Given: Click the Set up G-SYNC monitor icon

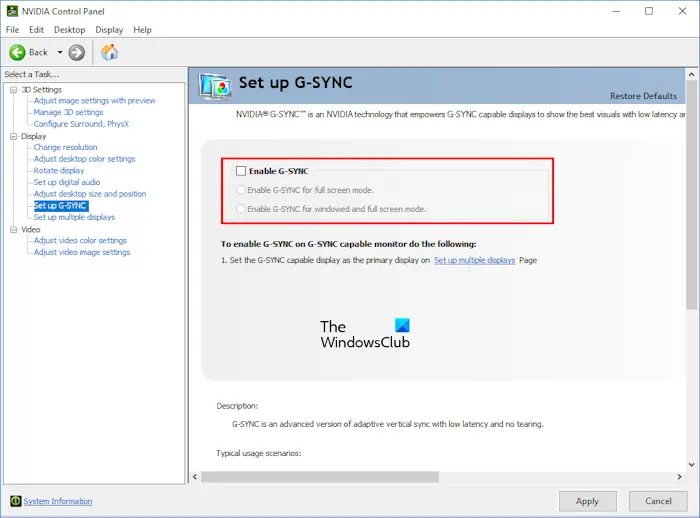Looking at the screenshot, I should coord(216,86).
